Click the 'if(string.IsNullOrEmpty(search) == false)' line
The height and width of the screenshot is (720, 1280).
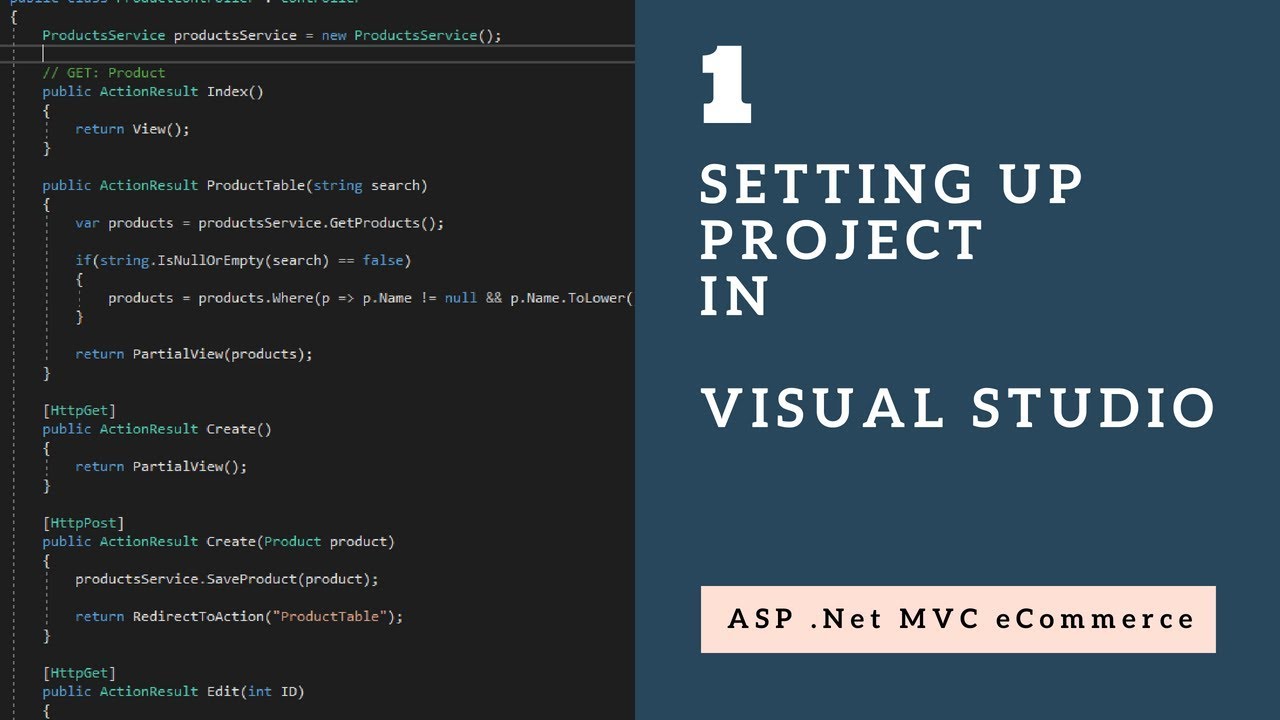coord(243,260)
